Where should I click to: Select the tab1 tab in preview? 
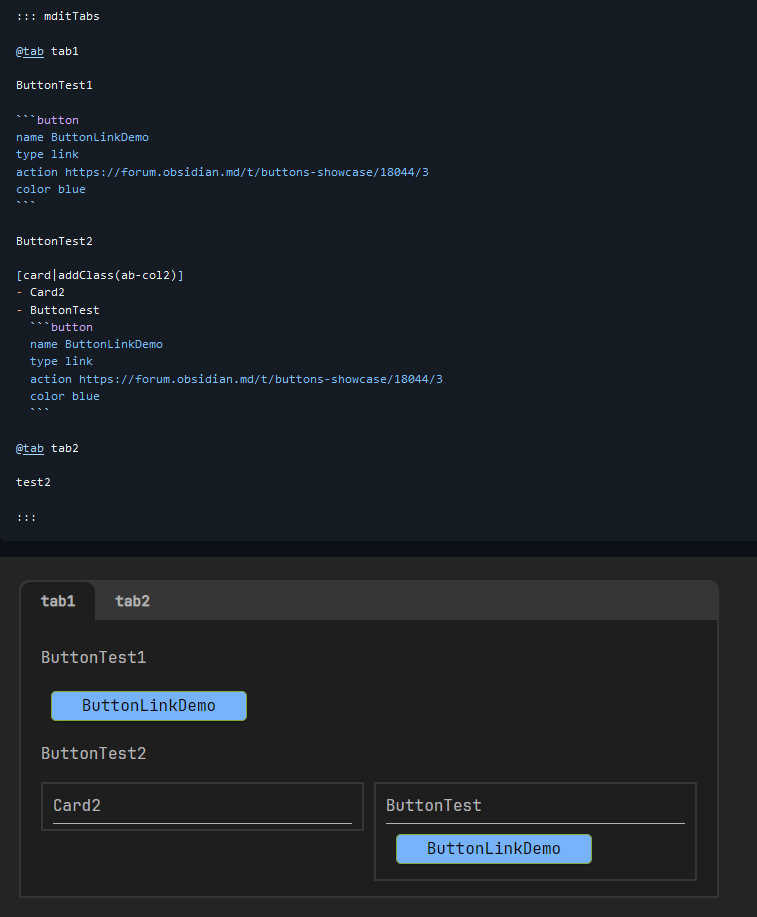58,601
